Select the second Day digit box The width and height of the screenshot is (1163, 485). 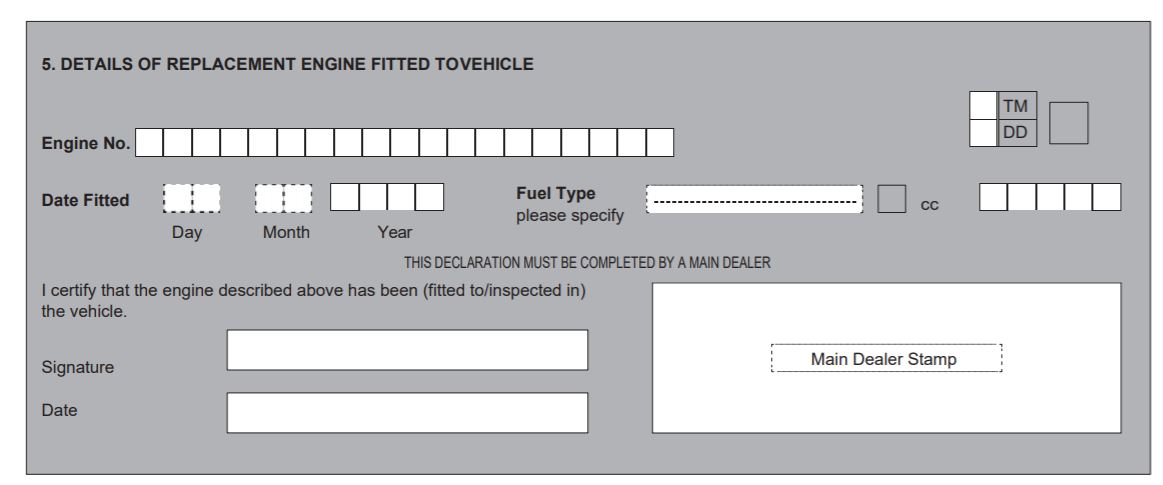pos(206,199)
